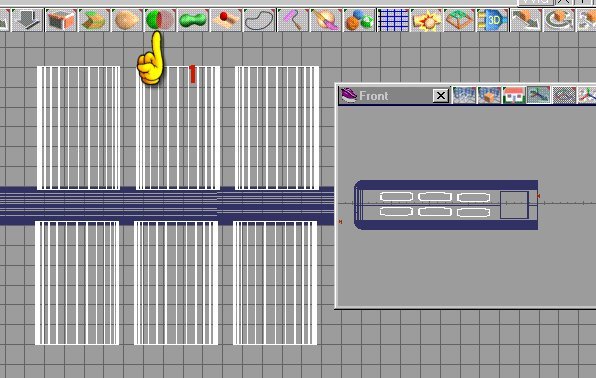Select the pink paint roller tool

[x=292, y=19]
